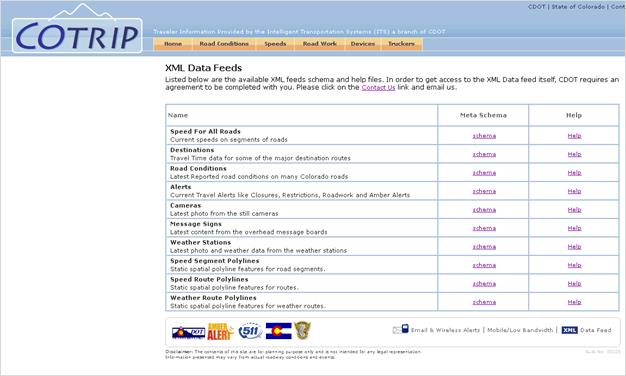Open the Truckers tab

coord(401,44)
